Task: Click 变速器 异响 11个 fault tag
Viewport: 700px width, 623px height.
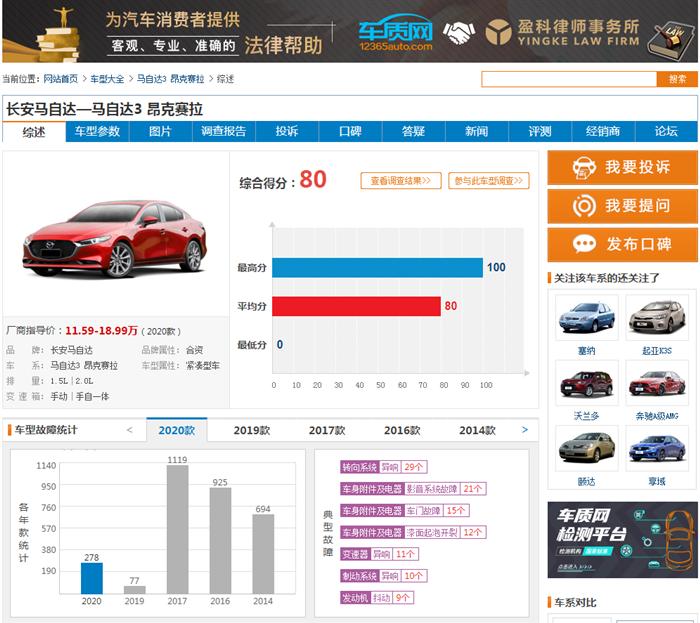Action: 379,554
